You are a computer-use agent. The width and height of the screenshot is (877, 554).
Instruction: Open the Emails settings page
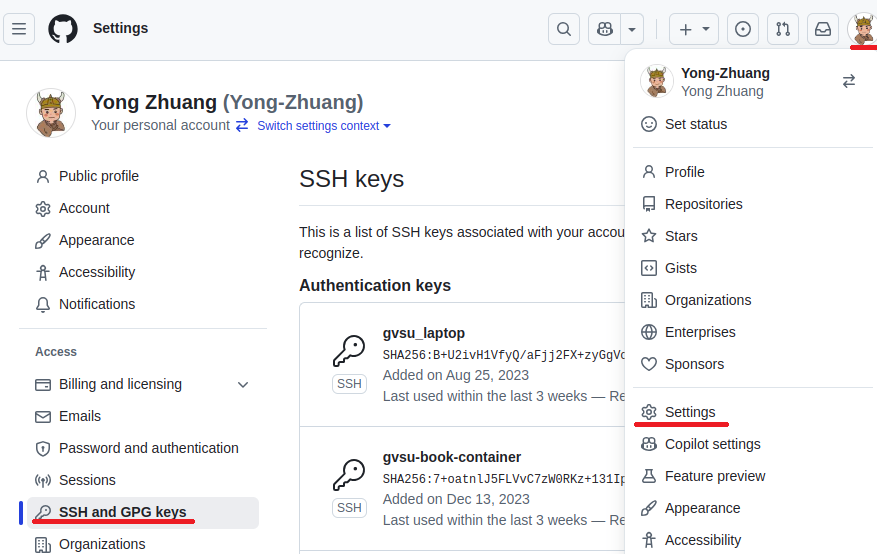(x=80, y=416)
